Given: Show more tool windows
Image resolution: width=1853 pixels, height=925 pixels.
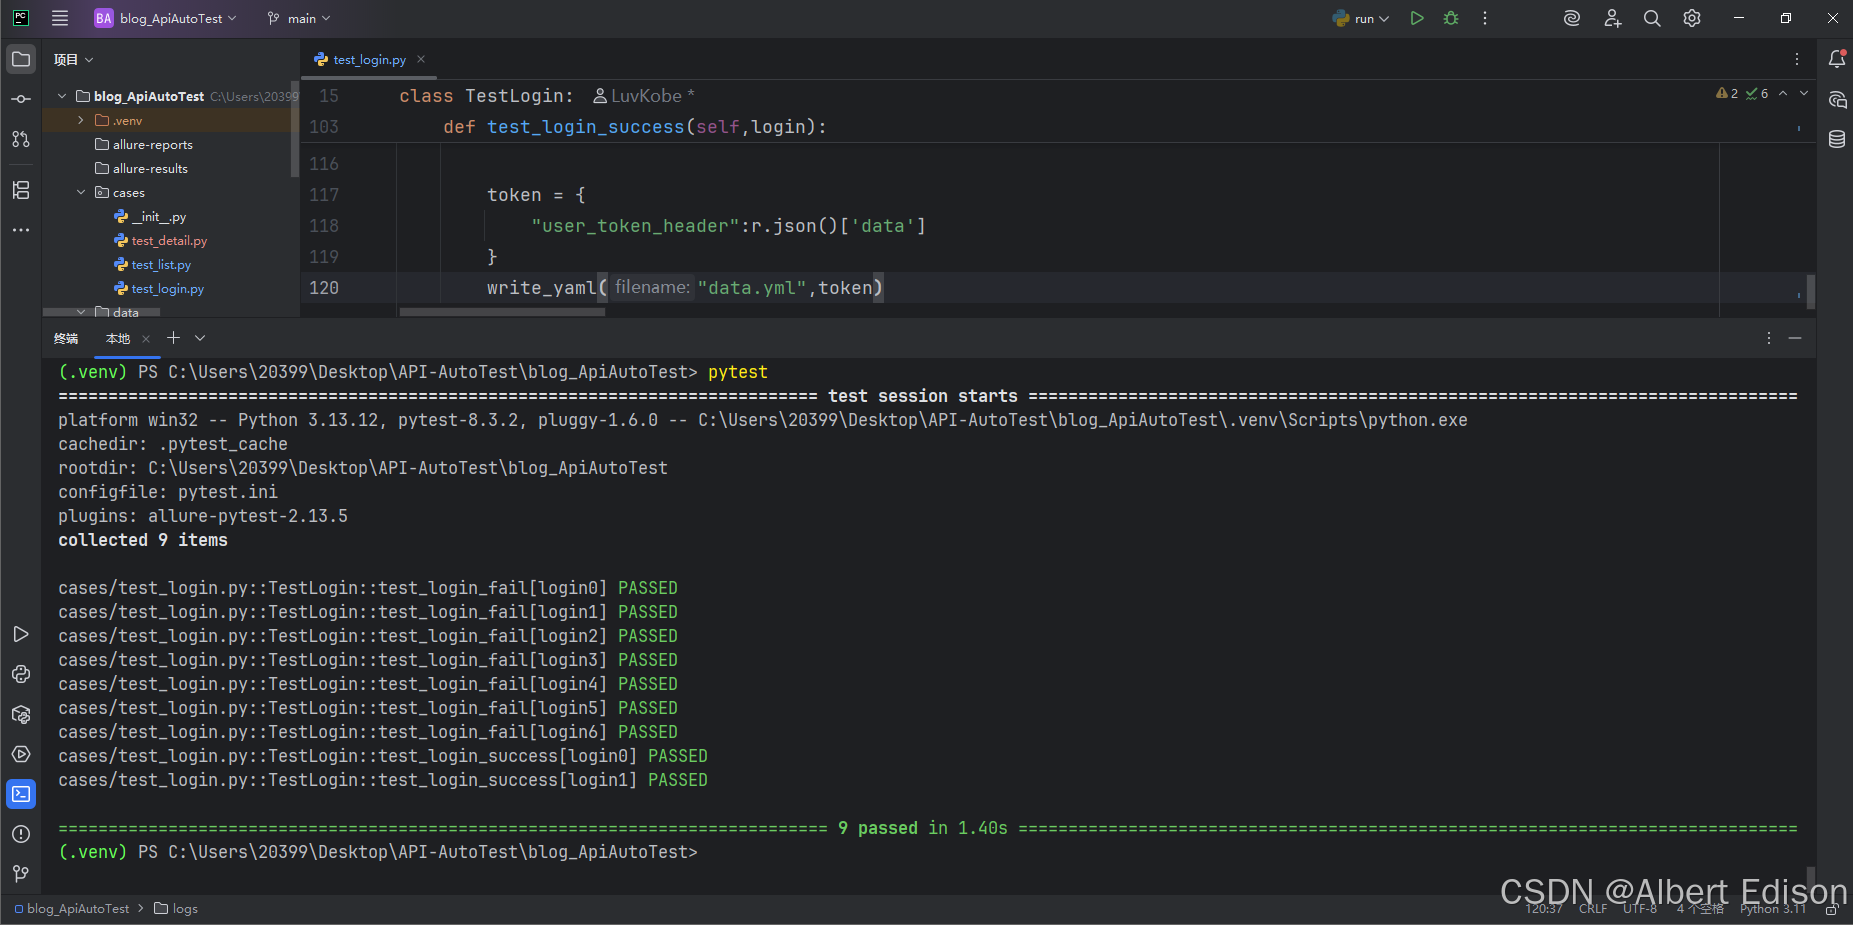Looking at the screenshot, I should (21, 230).
